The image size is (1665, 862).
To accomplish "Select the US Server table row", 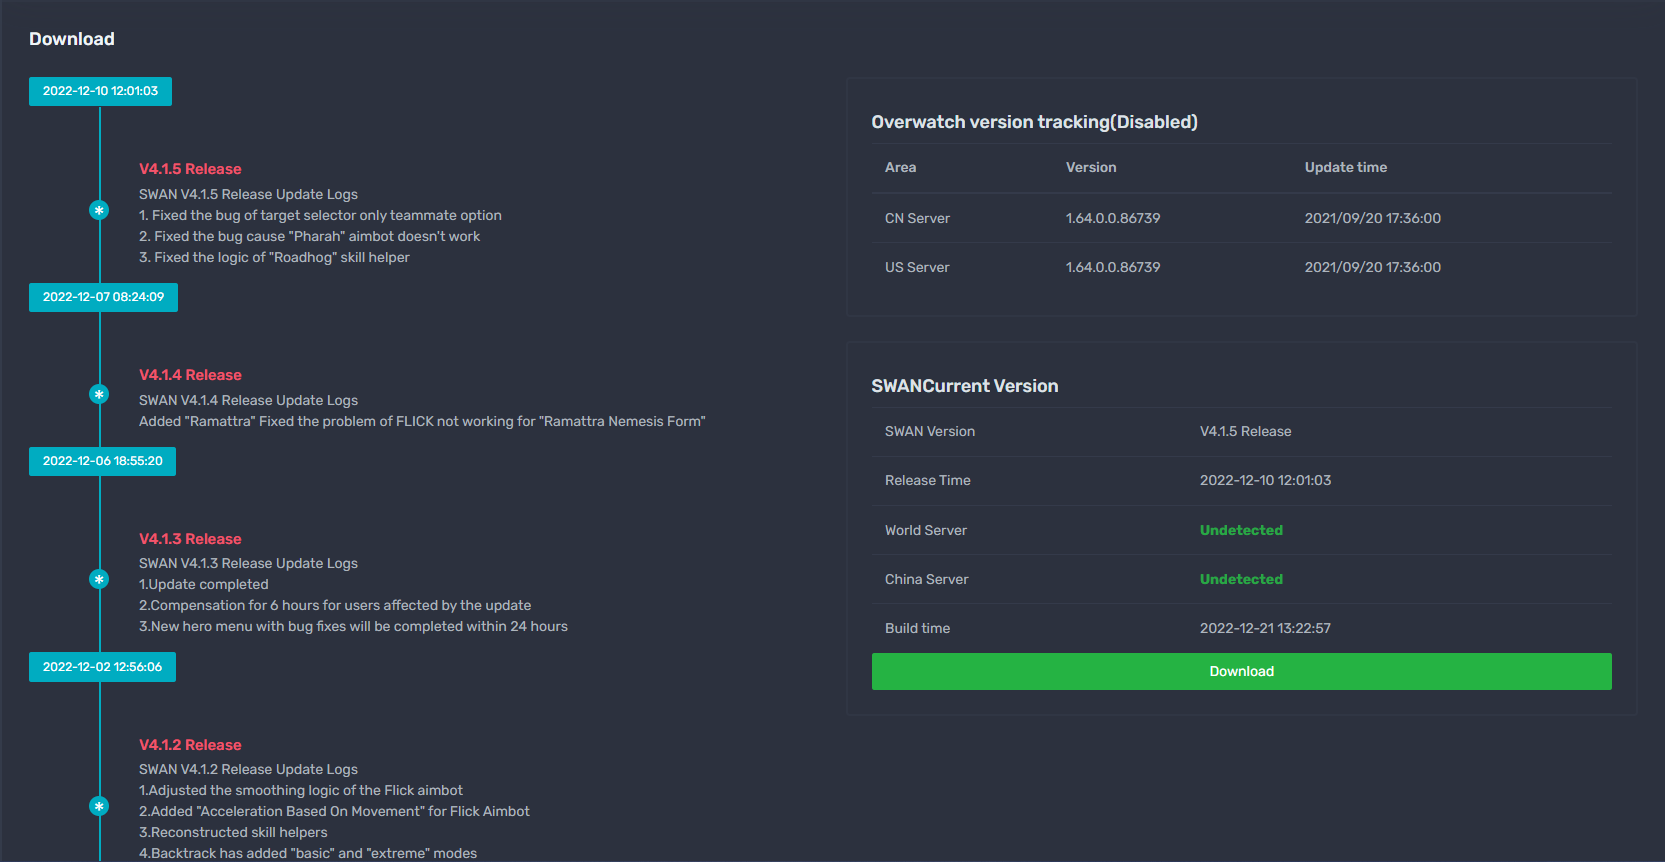I will coord(1241,267).
